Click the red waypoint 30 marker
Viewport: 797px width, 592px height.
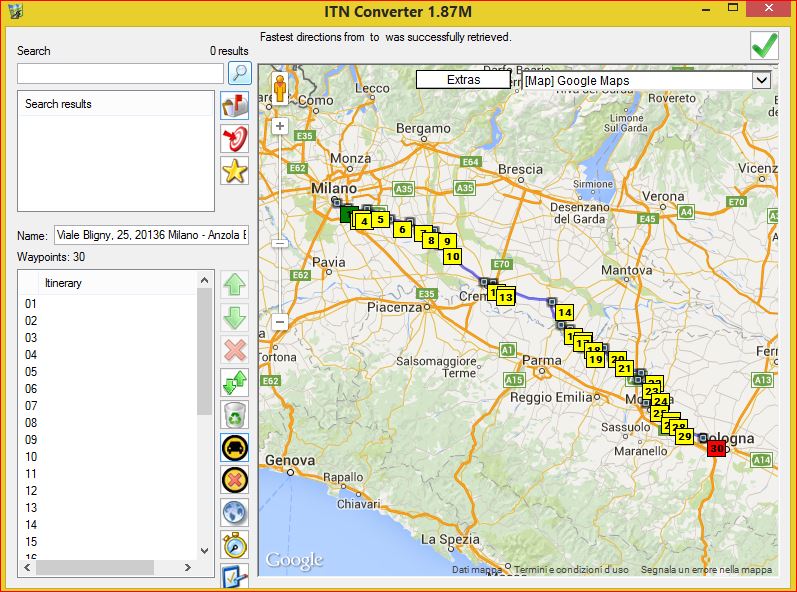click(x=717, y=448)
